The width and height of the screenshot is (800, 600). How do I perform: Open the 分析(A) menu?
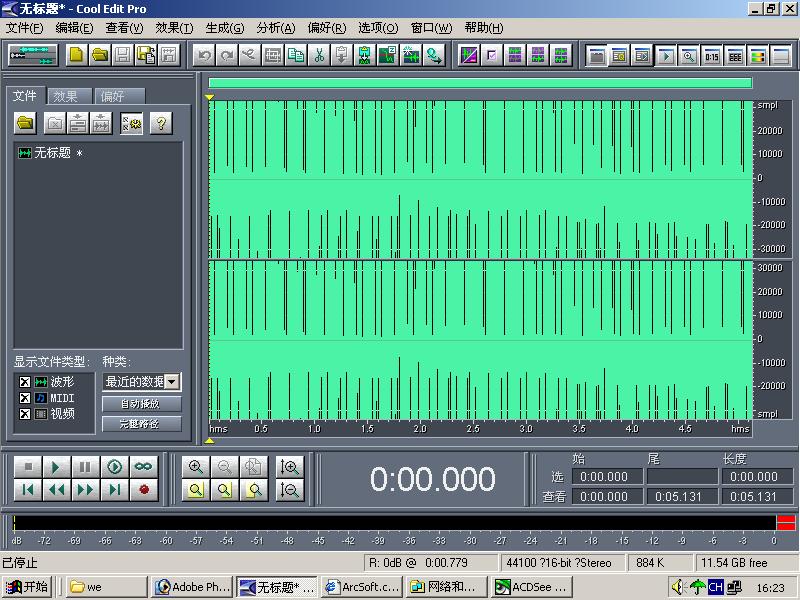pyautogui.click(x=276, y=28)
